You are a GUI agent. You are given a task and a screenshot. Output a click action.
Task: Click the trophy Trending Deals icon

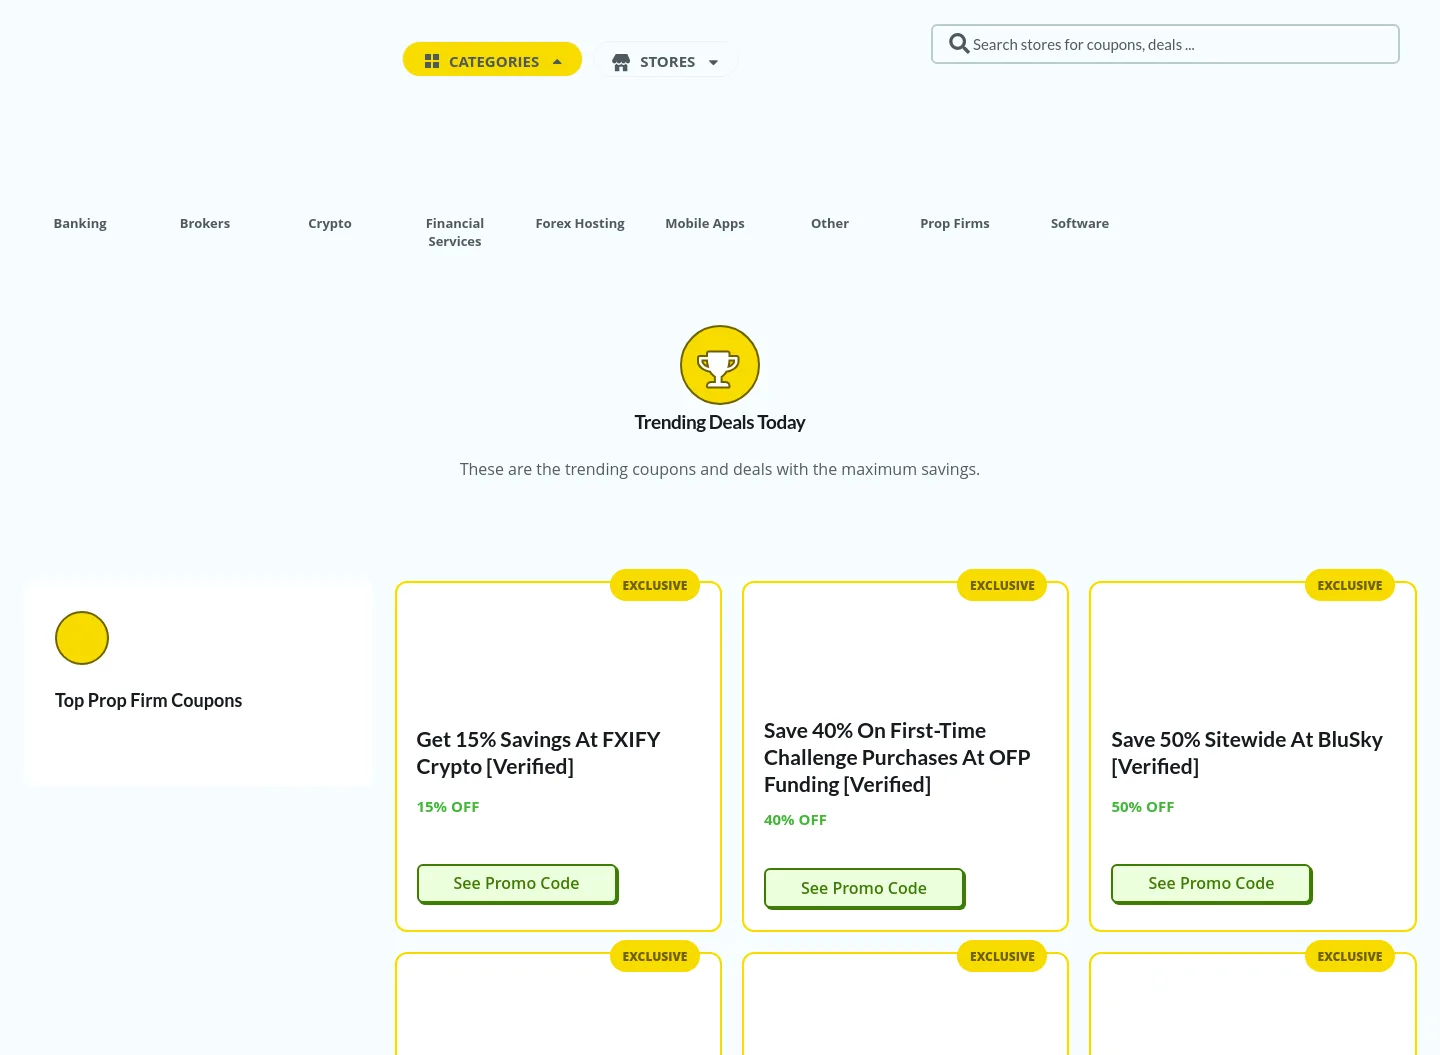click(x=720, y=365)
